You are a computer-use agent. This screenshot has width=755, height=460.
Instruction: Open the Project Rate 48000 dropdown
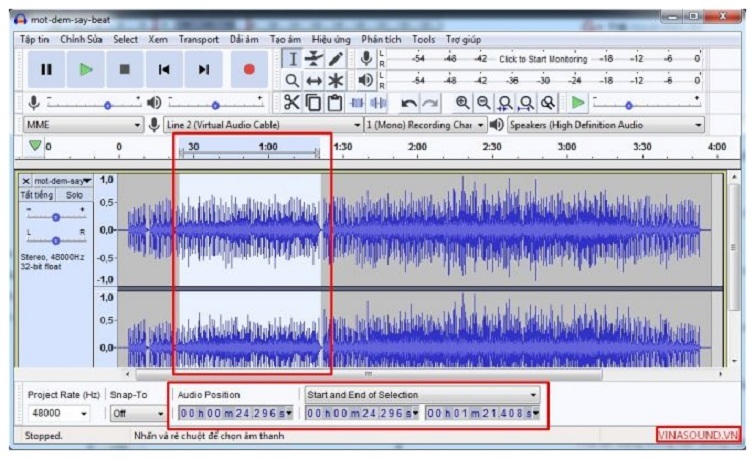click(x=58, y=413)
